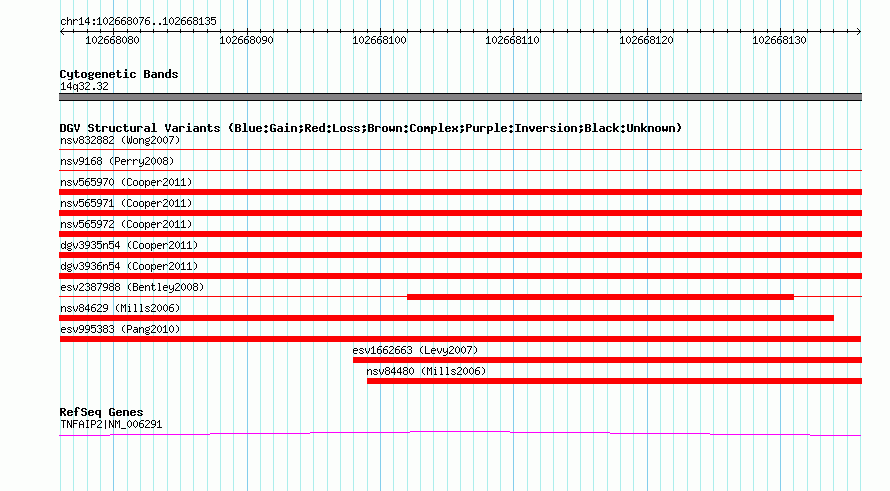
Task: Open variant esv1662663 (Levy2007) label
Action: [415, 350]
